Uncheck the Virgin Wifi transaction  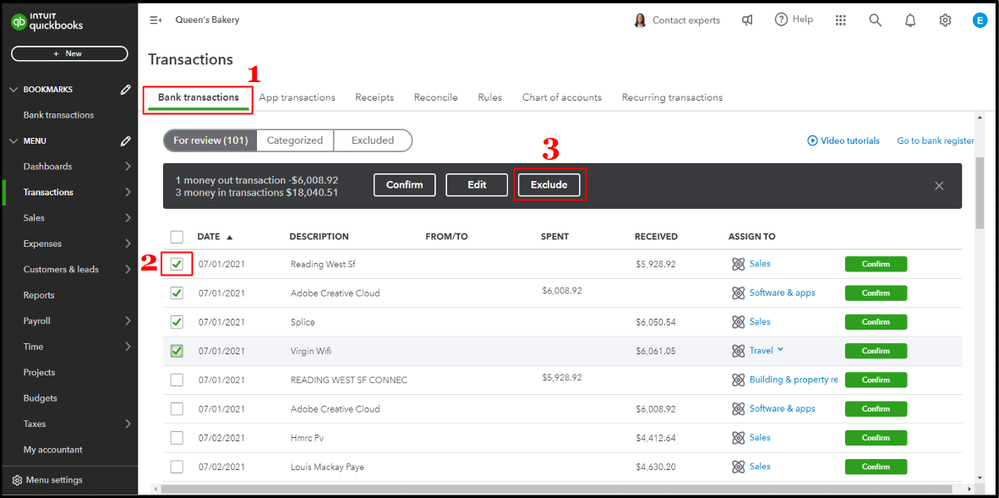point(177,351)
